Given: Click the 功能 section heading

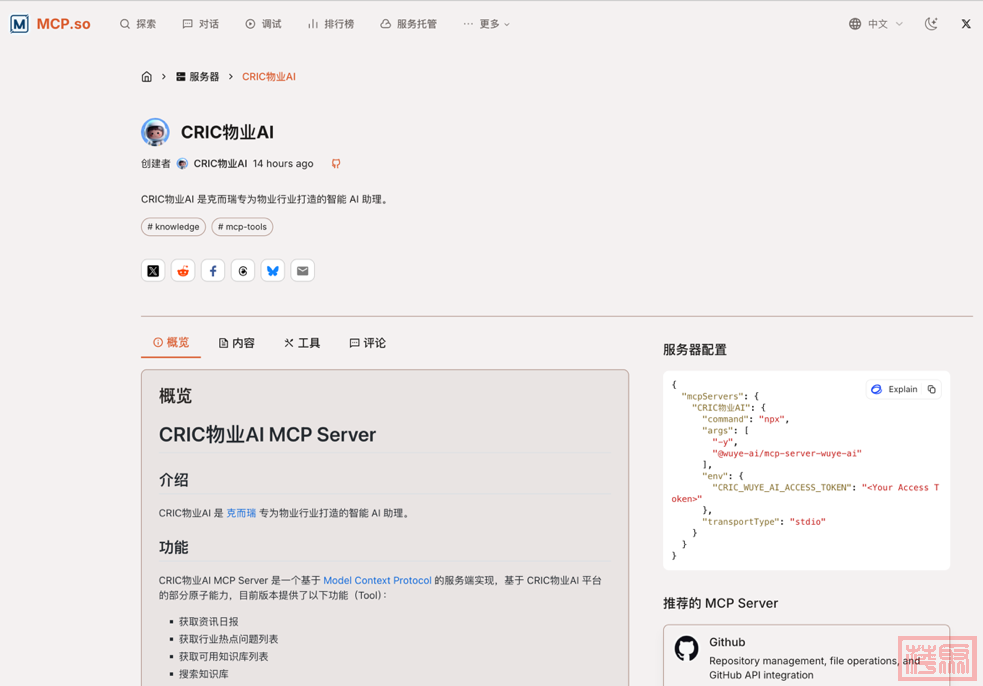Looking at the screenshot, I should [174, 547].
